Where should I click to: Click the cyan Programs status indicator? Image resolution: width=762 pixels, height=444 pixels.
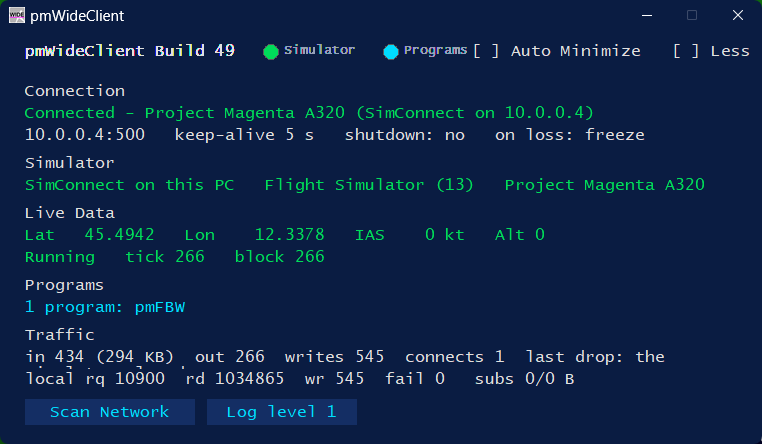[391, 51]
